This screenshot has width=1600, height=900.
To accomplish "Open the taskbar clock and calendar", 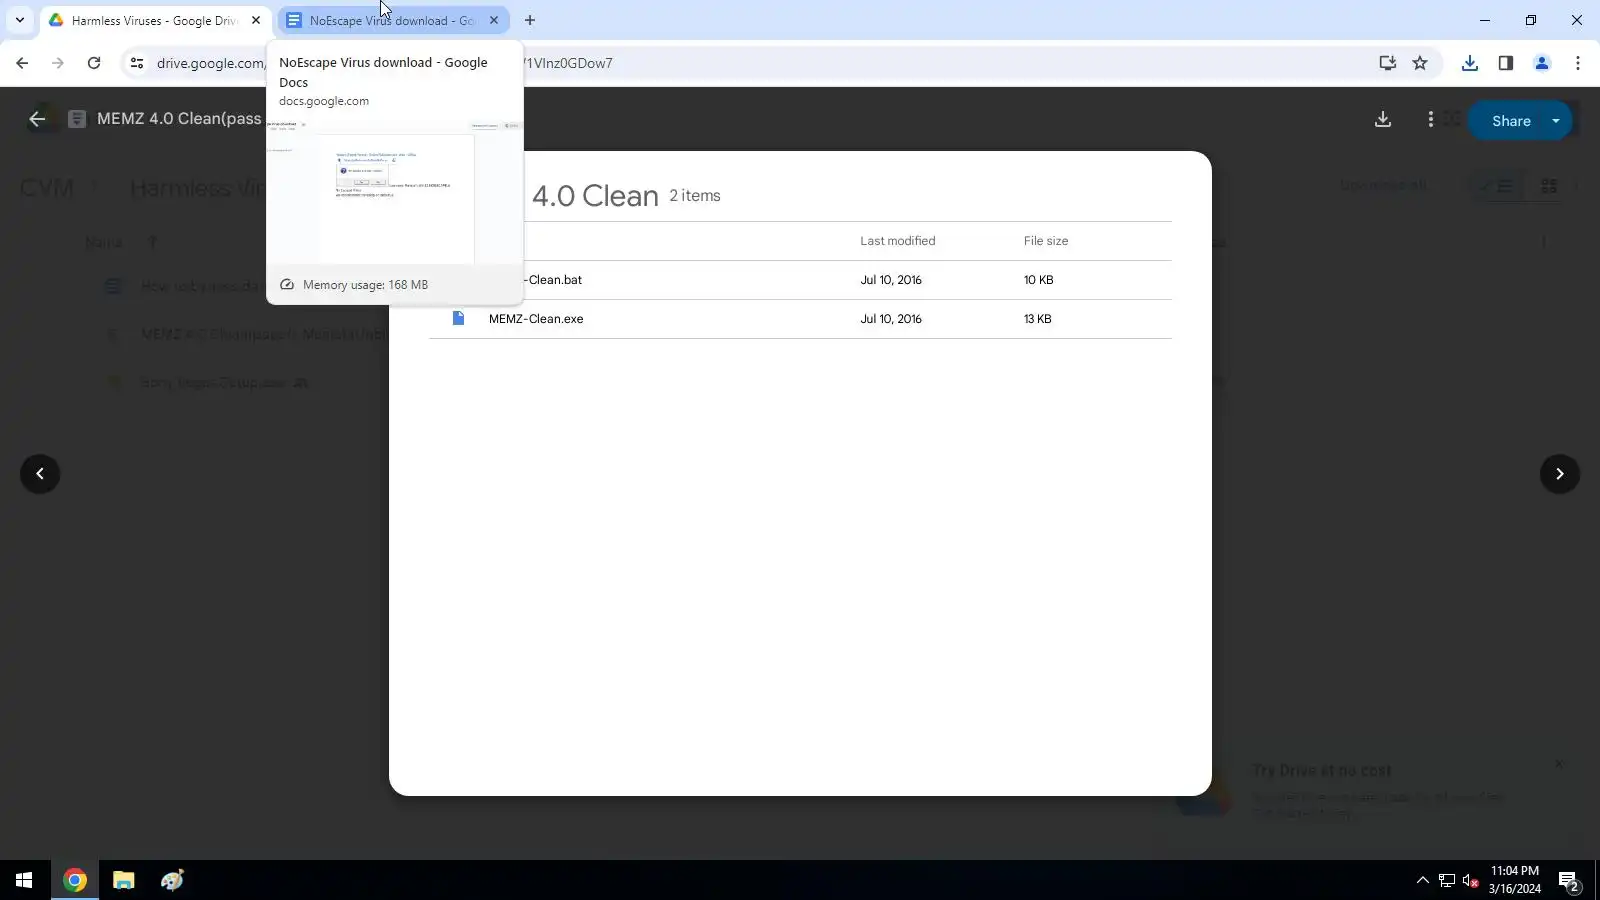I will tap(1514, 880).
